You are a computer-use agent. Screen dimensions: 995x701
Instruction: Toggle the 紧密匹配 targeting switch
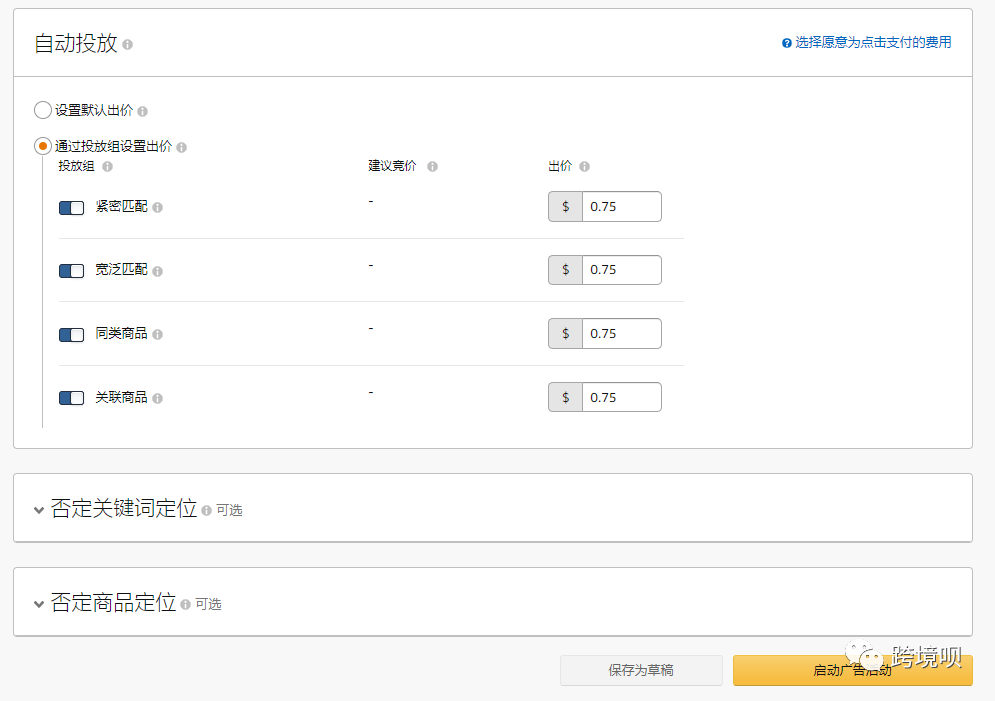(x=71, y=207)
